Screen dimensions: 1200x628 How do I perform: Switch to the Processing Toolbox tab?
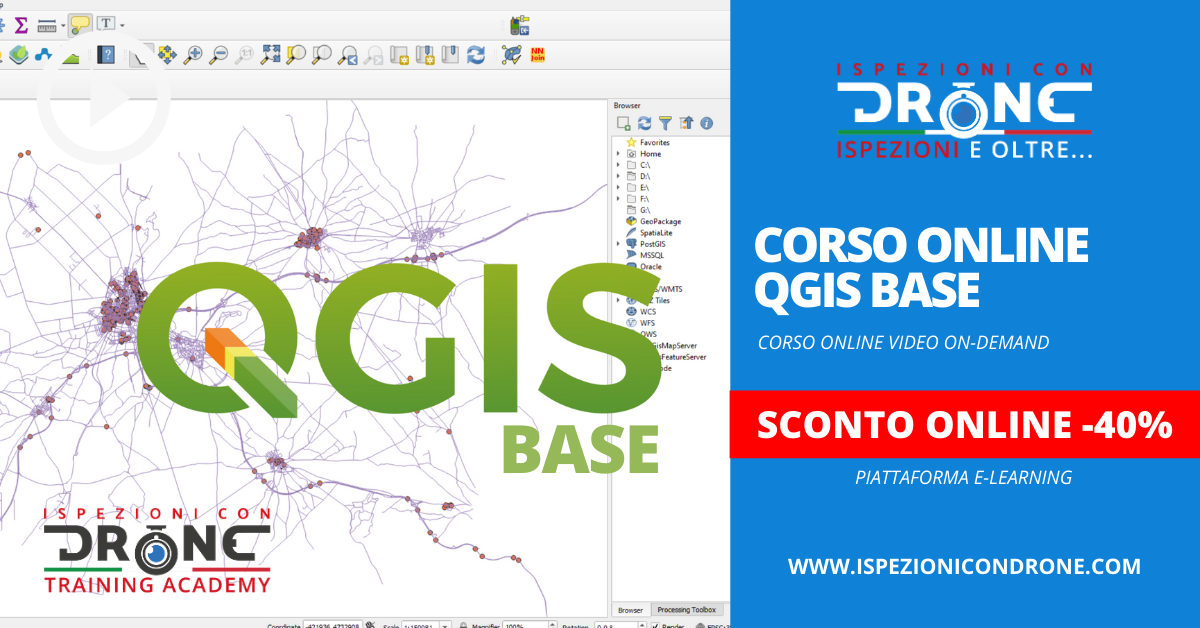[686, 610]
